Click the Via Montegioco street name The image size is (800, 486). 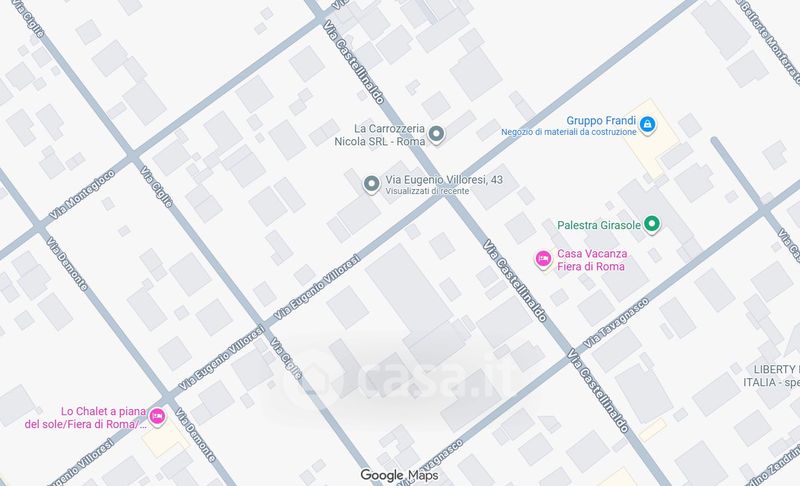(82, 195)
